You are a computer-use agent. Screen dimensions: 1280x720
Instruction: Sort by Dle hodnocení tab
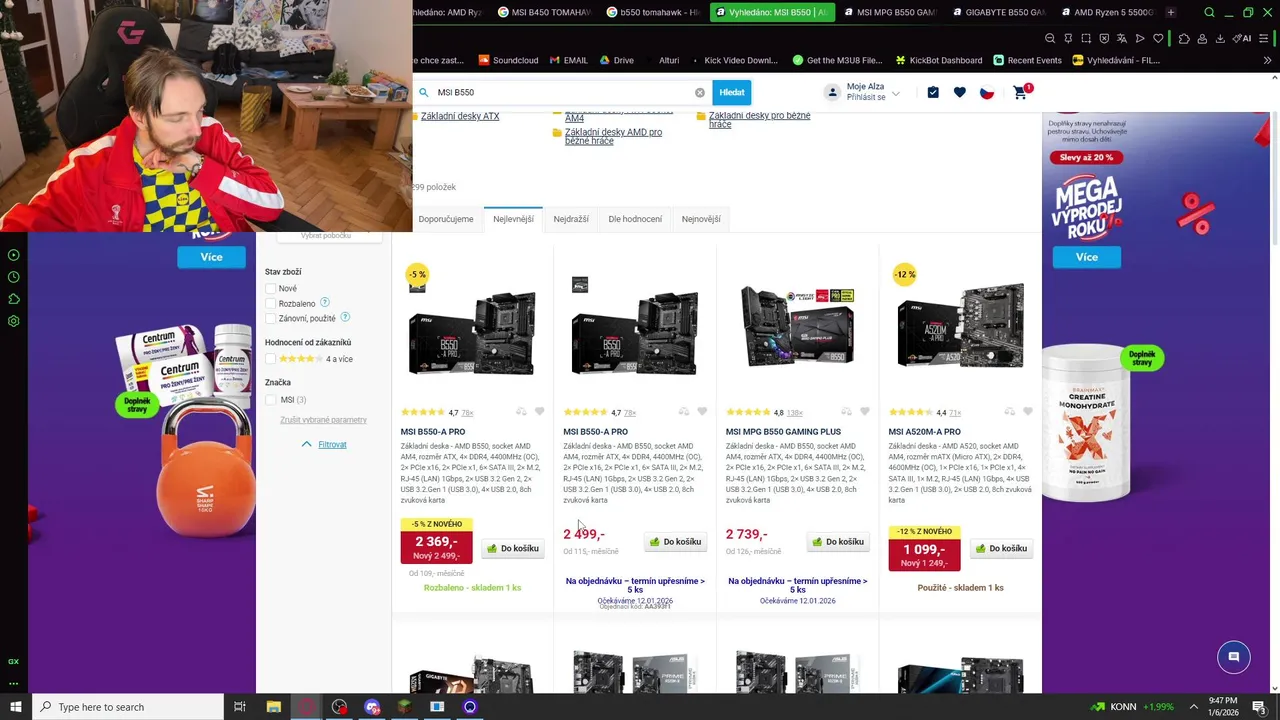point(635,219)
